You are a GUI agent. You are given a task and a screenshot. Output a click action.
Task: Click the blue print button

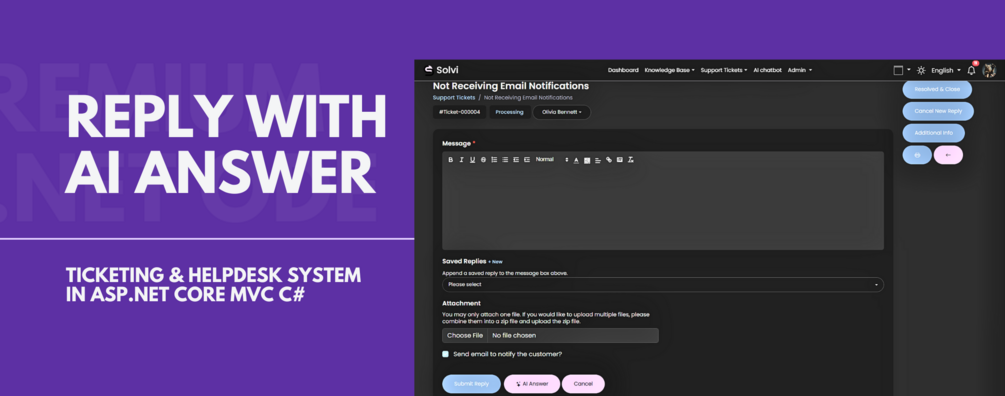917,154
